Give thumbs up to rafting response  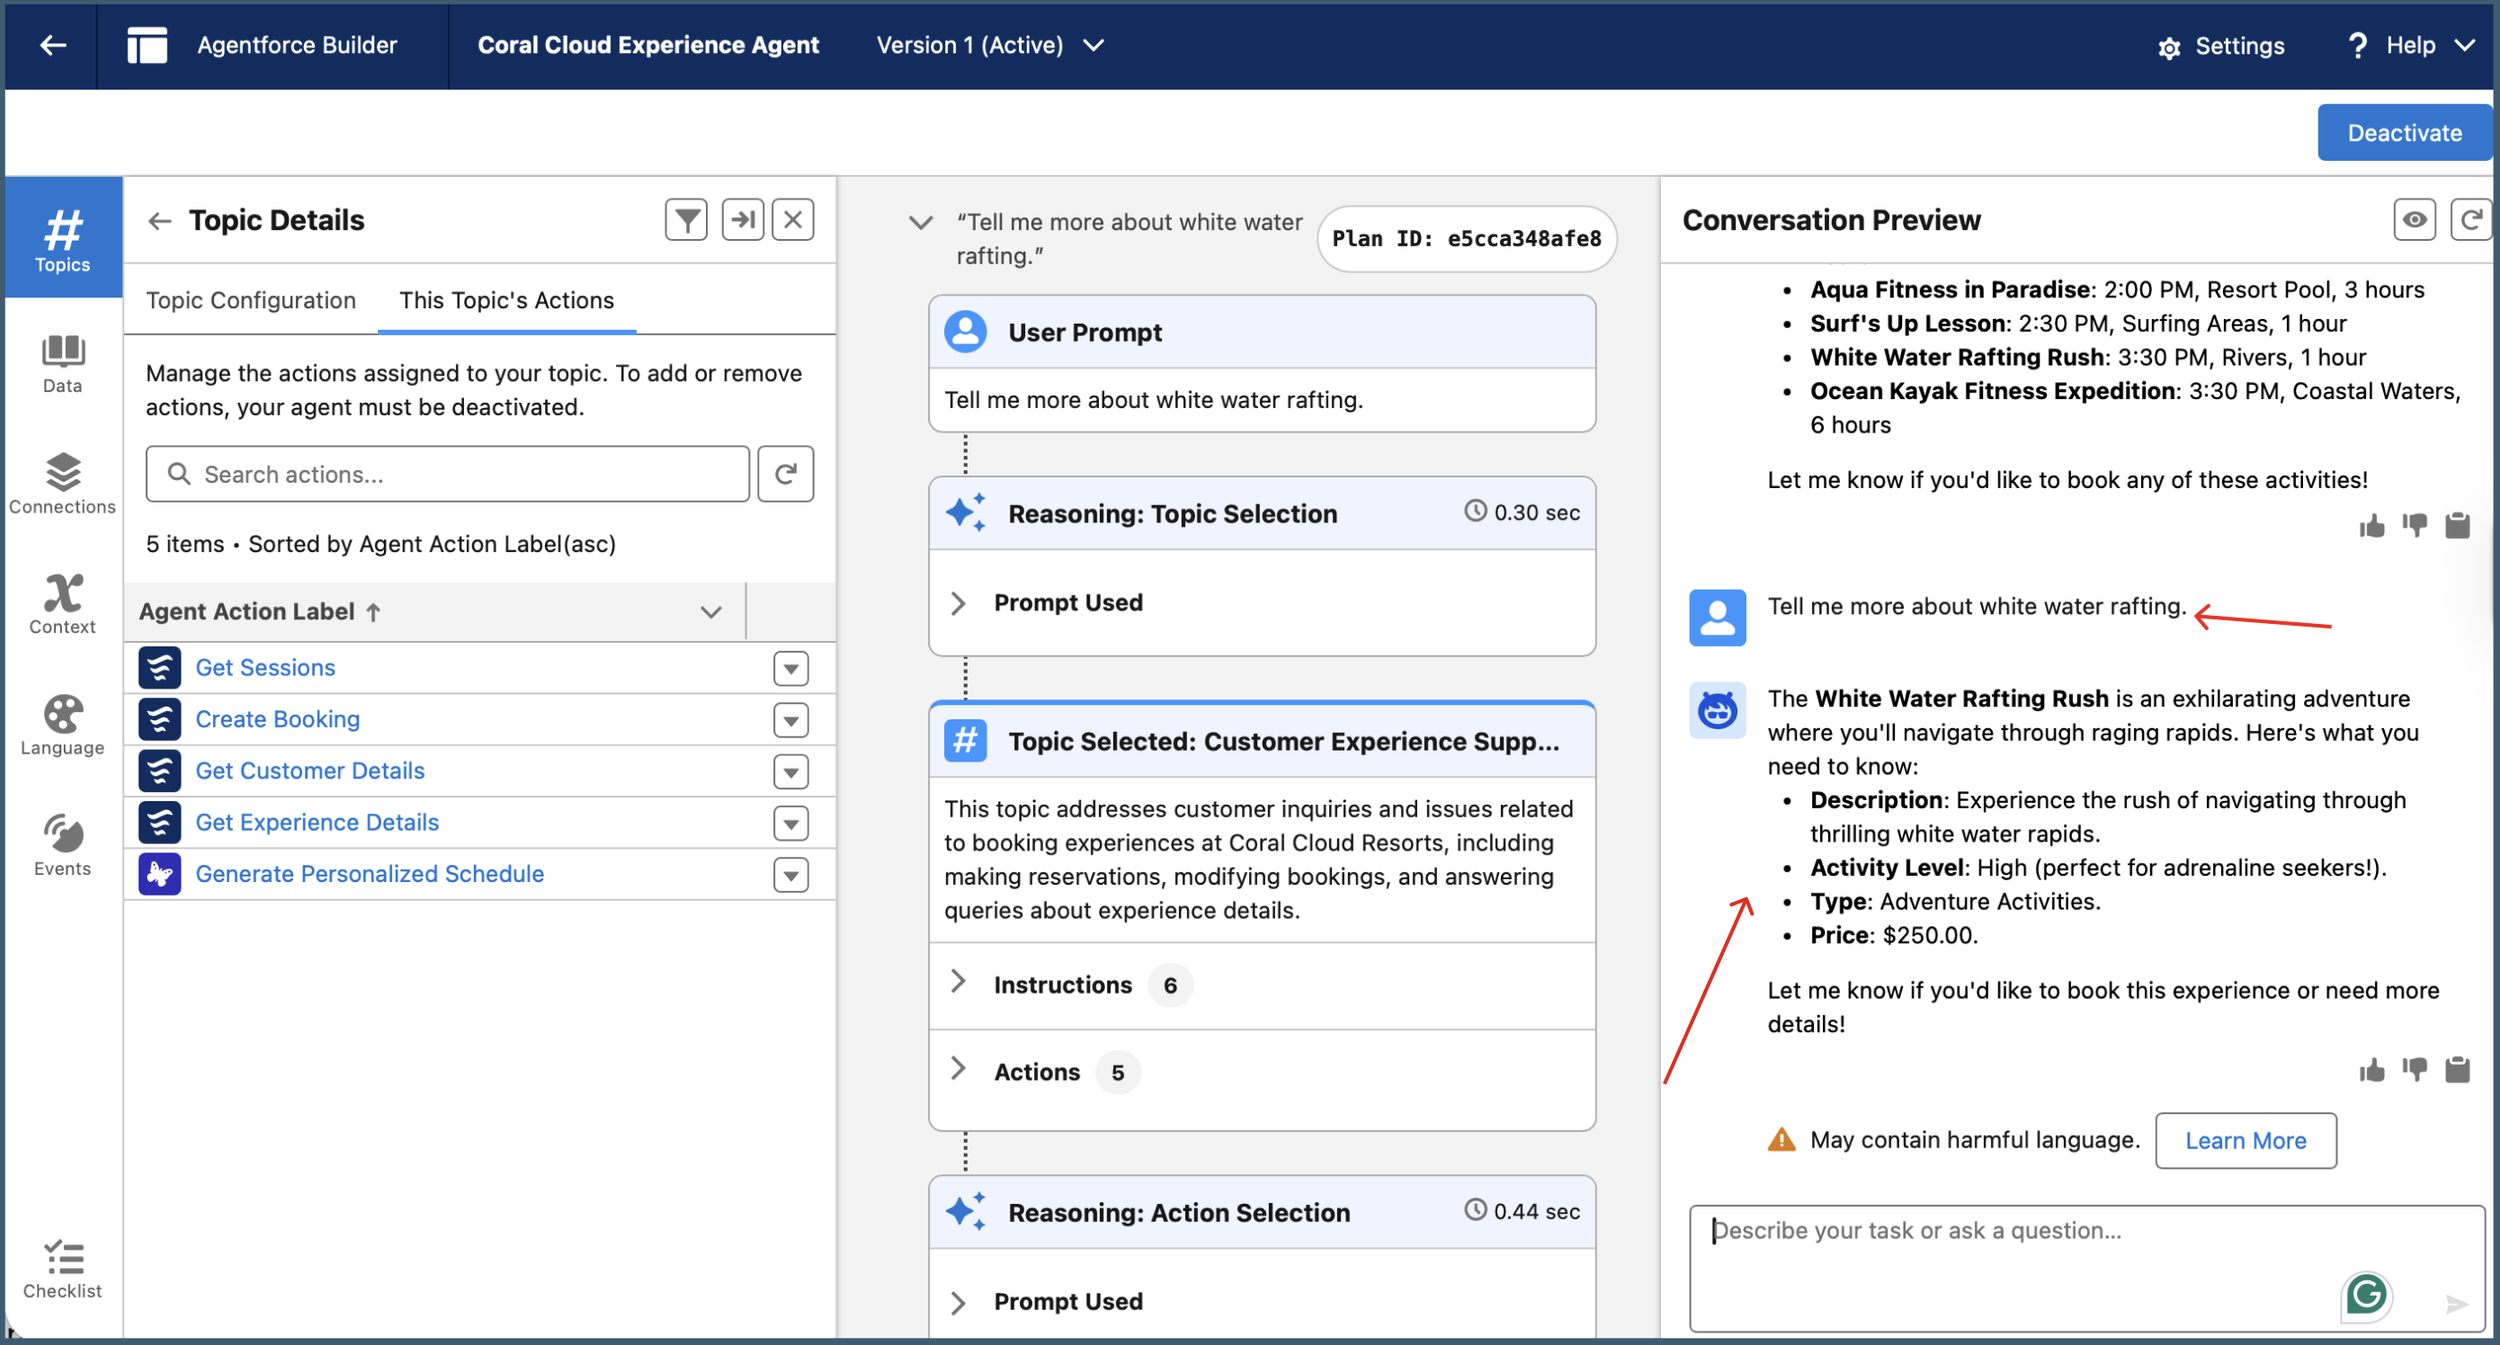[x=2371, y=1070]
